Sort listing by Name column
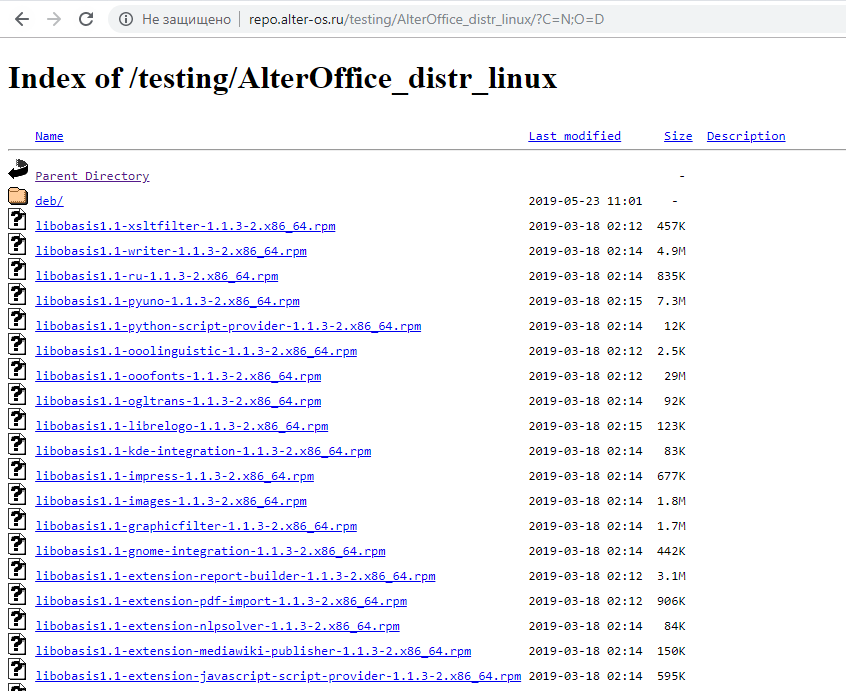The image size is (846, 691). click(49, 136)
